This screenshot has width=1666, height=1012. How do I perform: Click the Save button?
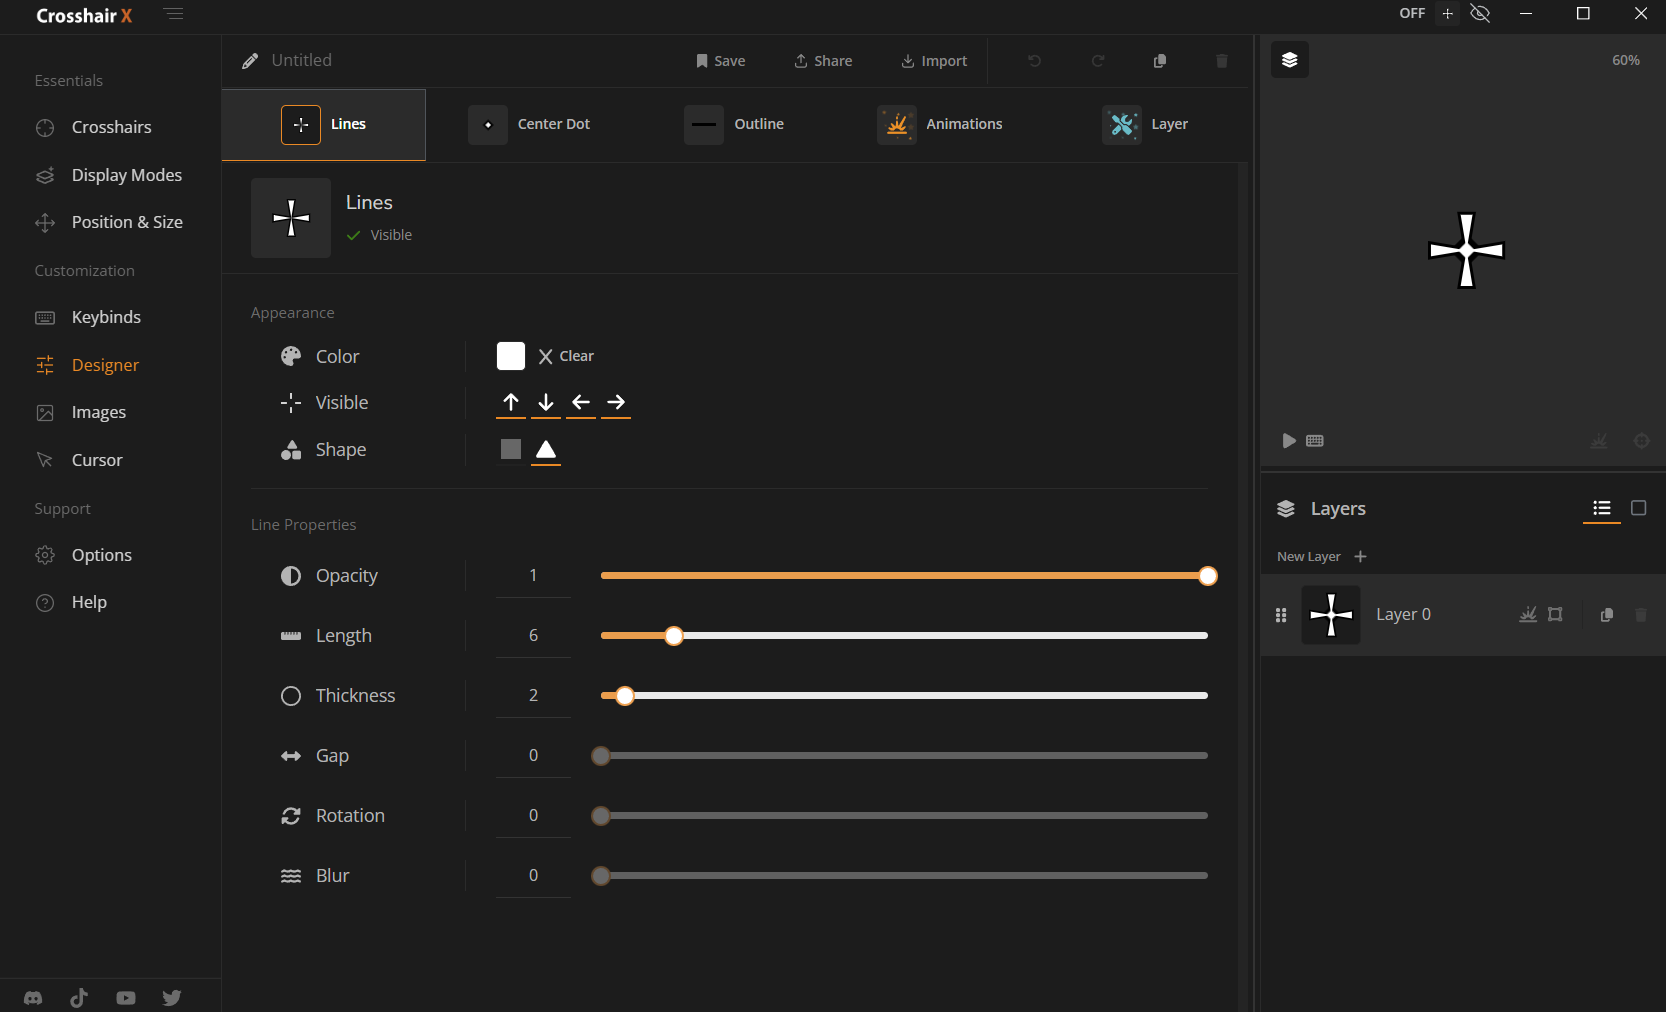(x=720, y=61)
